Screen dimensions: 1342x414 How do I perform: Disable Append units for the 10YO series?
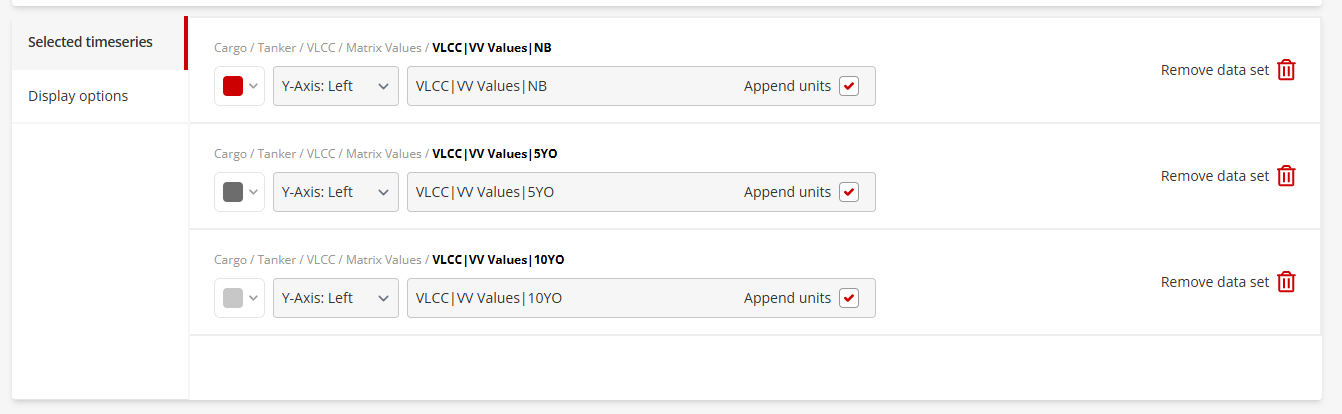click(849, 298)
